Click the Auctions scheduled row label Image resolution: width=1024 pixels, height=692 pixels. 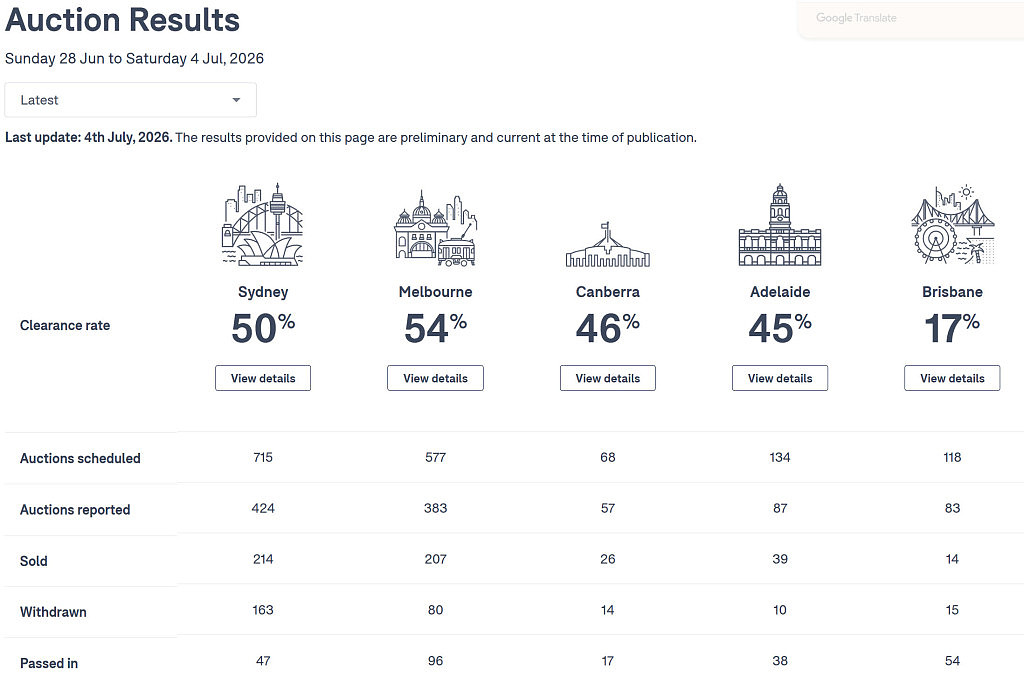tap(80, 458)
